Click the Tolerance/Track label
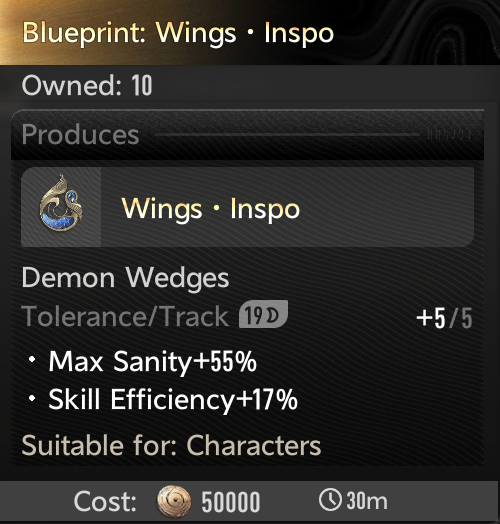The image size is (500, 524). tap(125, 316)
